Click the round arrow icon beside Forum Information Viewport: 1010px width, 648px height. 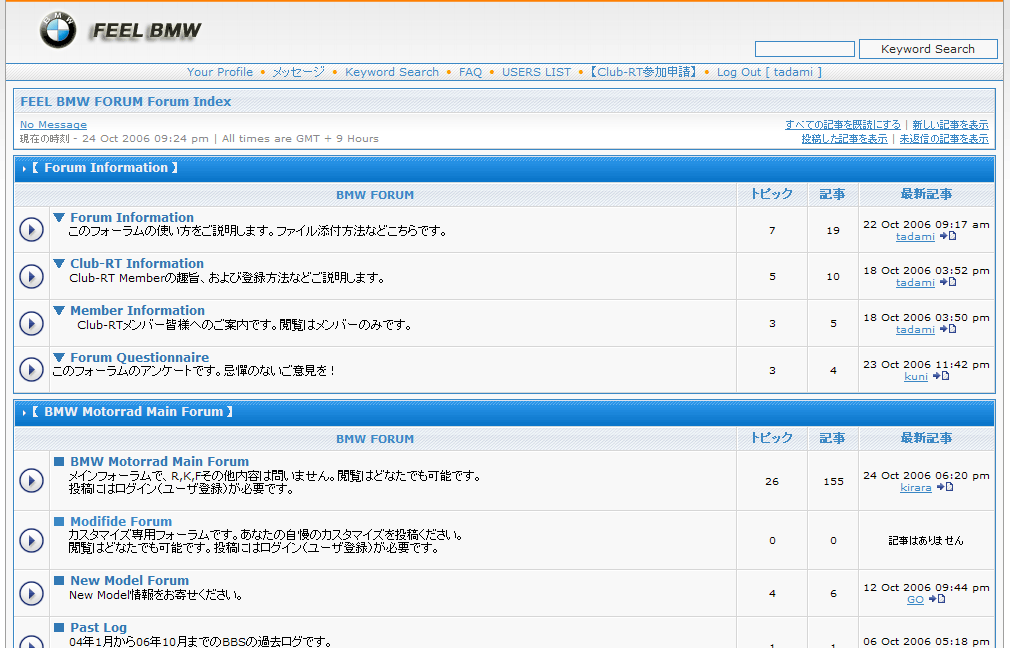31,229
